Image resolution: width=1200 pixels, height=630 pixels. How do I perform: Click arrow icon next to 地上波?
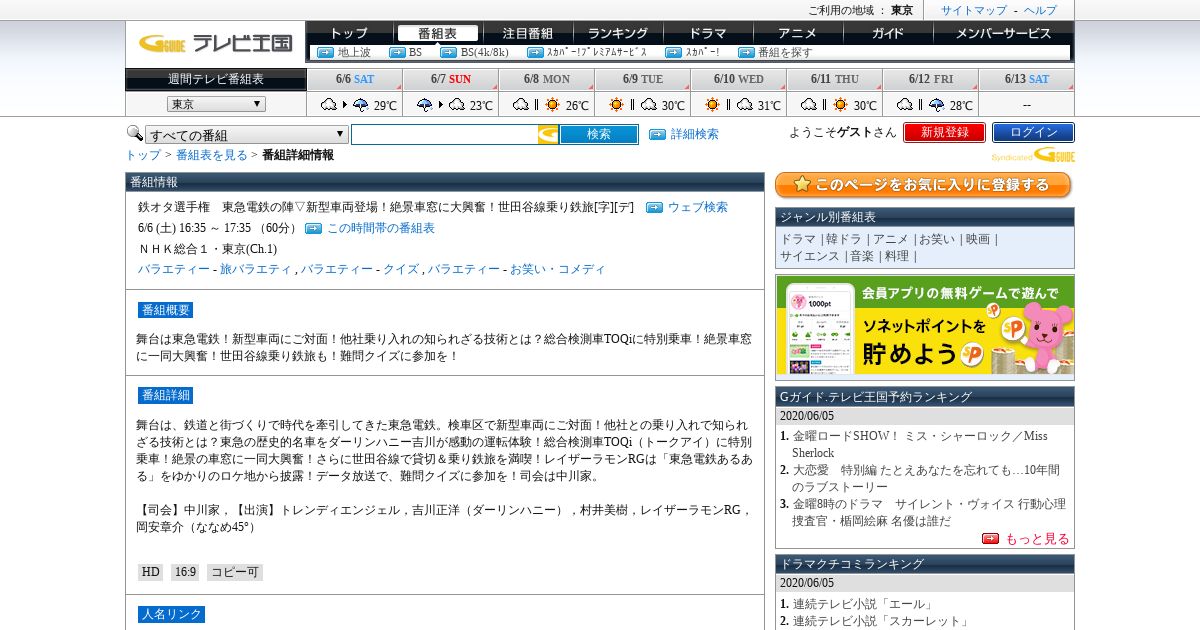click(325, 52)
